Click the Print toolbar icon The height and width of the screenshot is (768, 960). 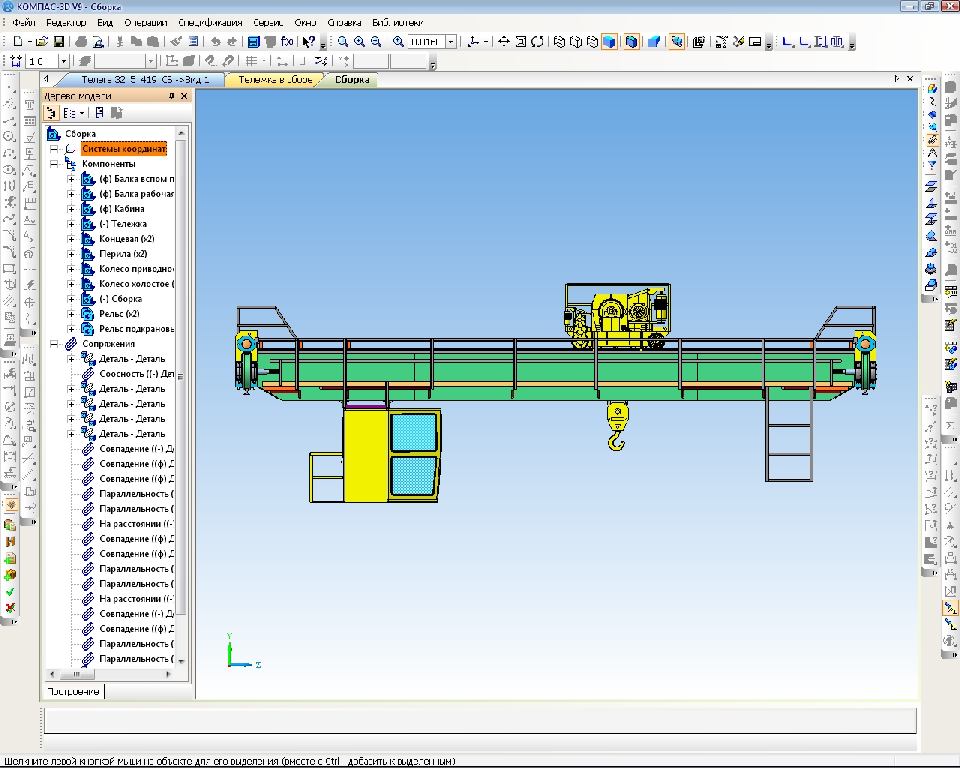click(x=82, y=42)
